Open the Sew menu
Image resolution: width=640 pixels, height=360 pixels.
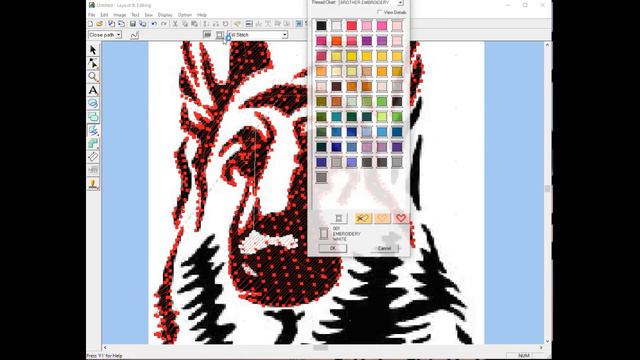click(x=149, y=15)
